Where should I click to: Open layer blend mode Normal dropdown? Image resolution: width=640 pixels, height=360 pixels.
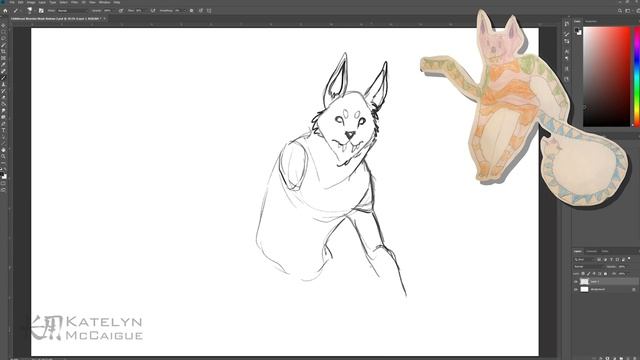click(589, 267)
